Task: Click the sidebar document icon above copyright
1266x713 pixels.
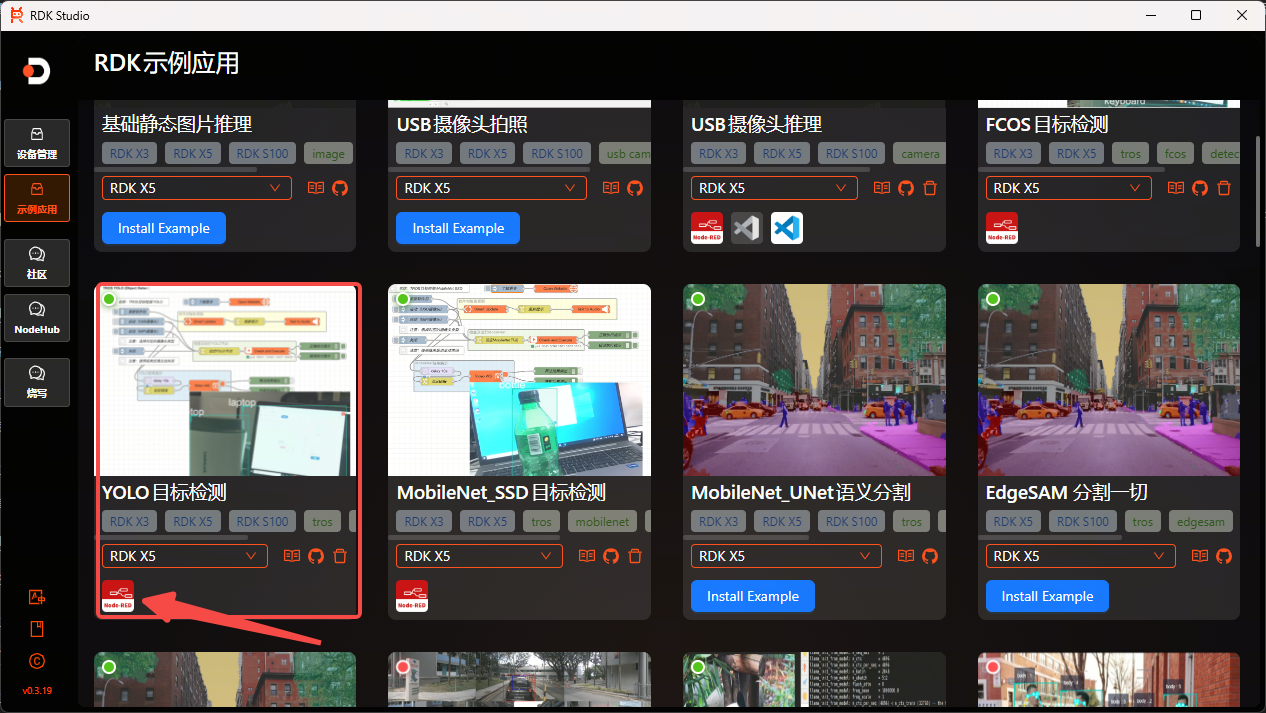Action: click(x=37, y=629)
